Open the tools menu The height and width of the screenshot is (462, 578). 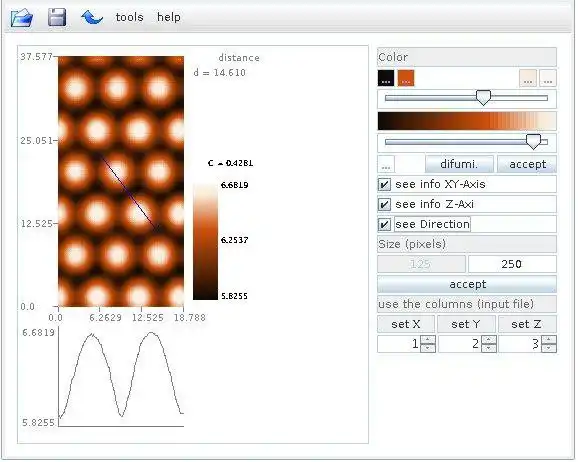click(x=129, y=17)
